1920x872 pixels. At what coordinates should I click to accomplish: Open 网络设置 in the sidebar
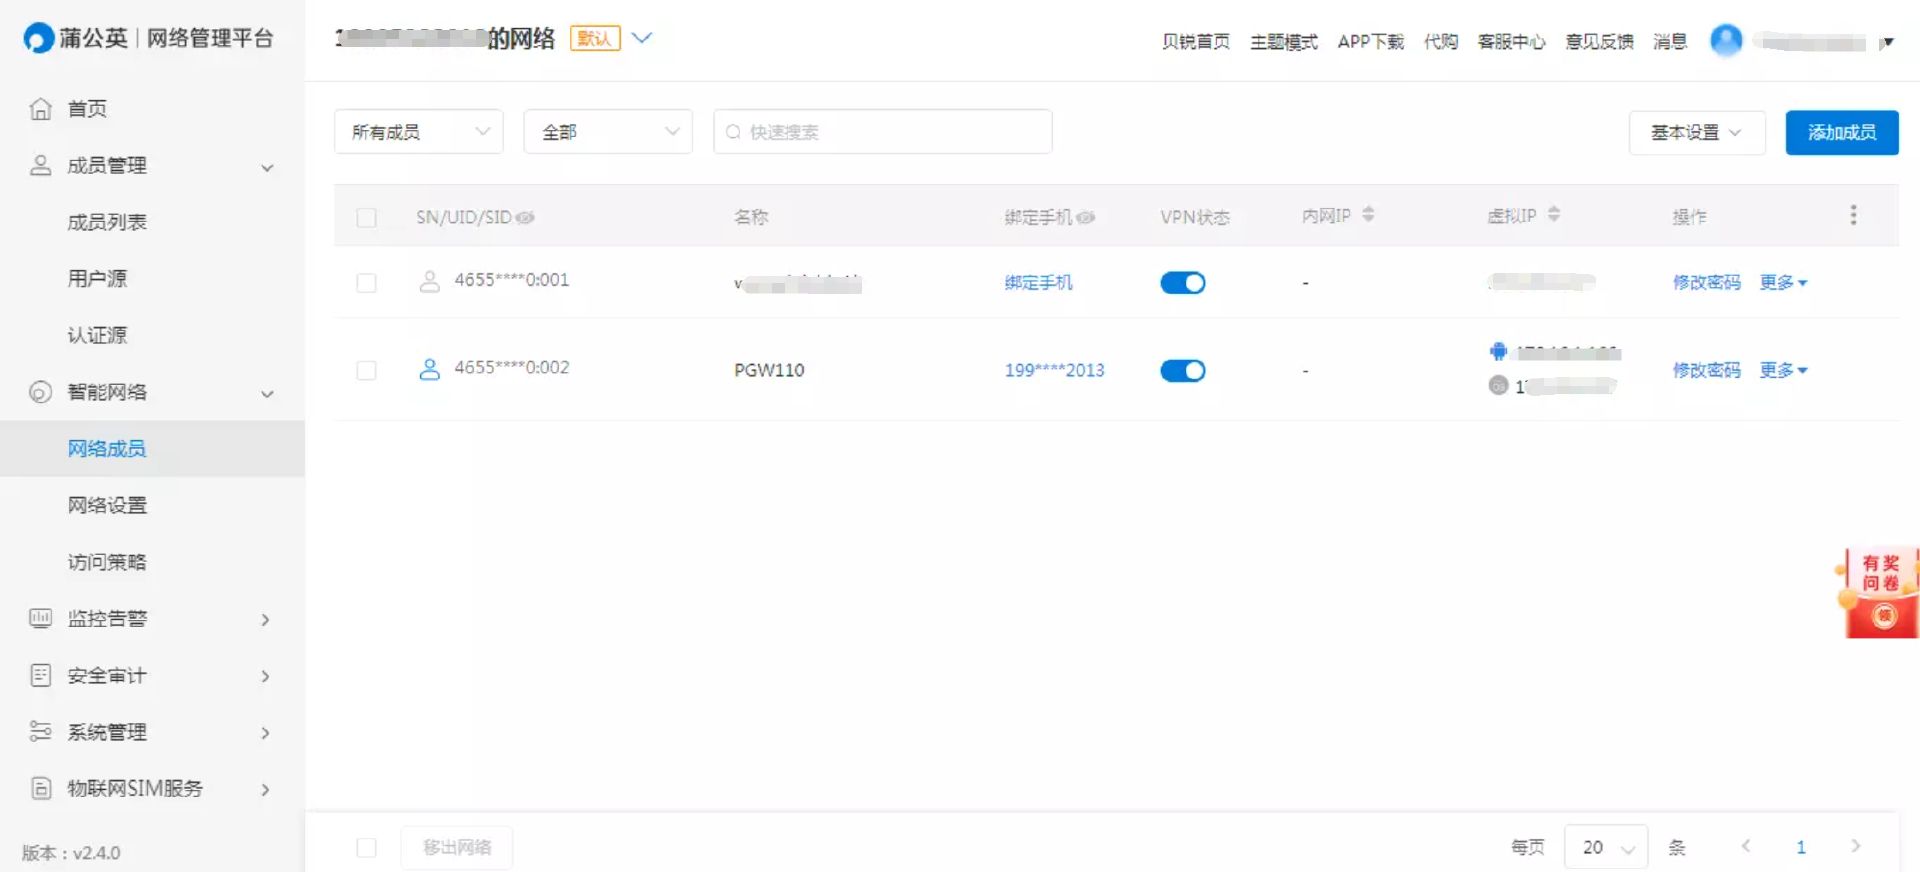(107, 505)
